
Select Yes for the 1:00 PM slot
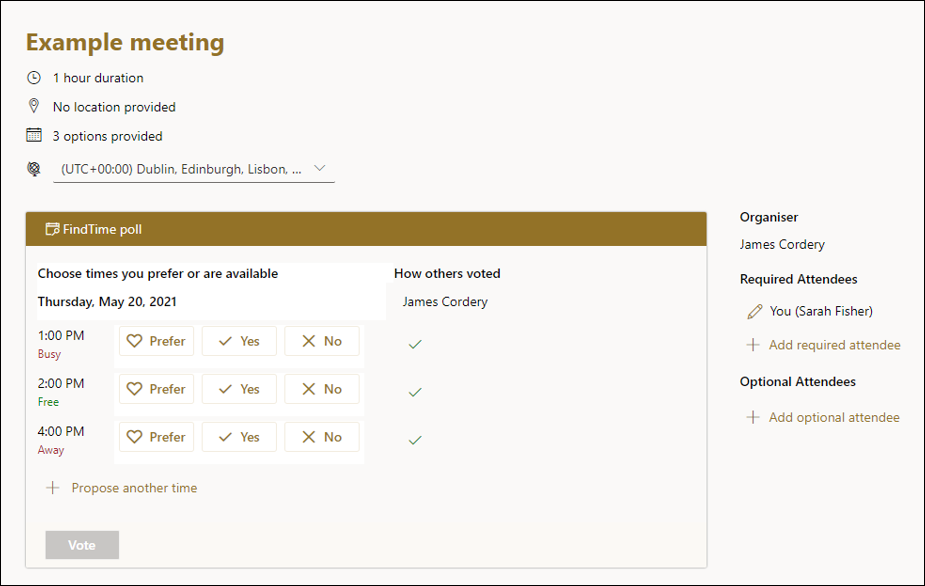(x=239, y=341)
